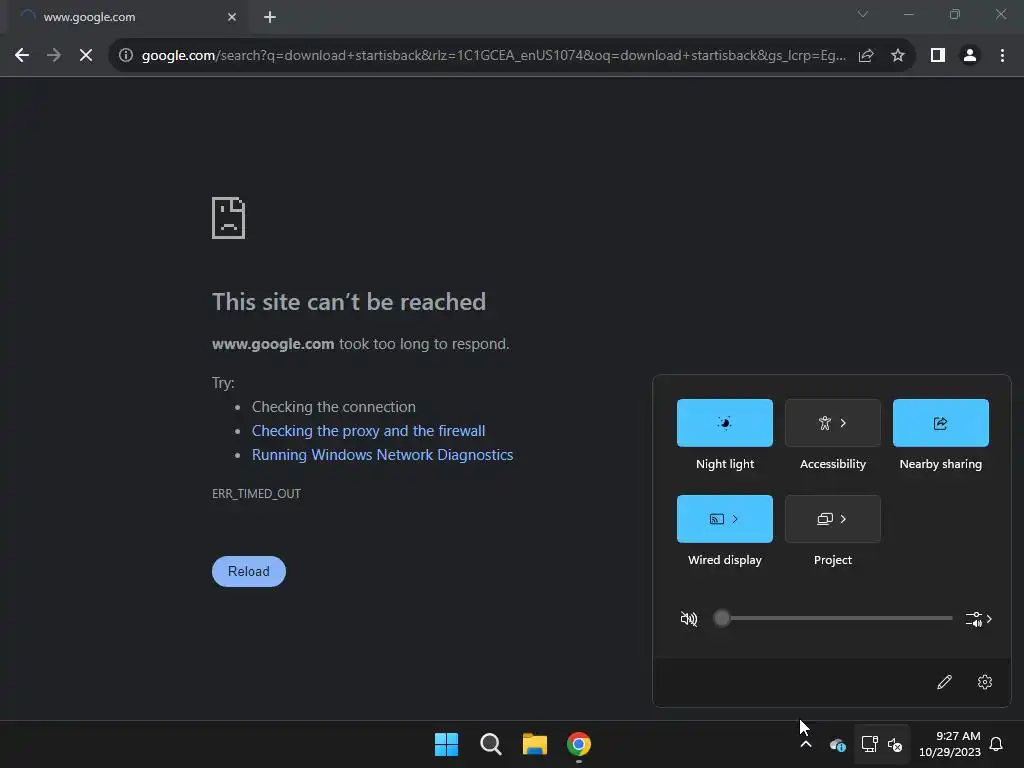
Task: Click the forward navigation arrow
Action: (54, 56)
